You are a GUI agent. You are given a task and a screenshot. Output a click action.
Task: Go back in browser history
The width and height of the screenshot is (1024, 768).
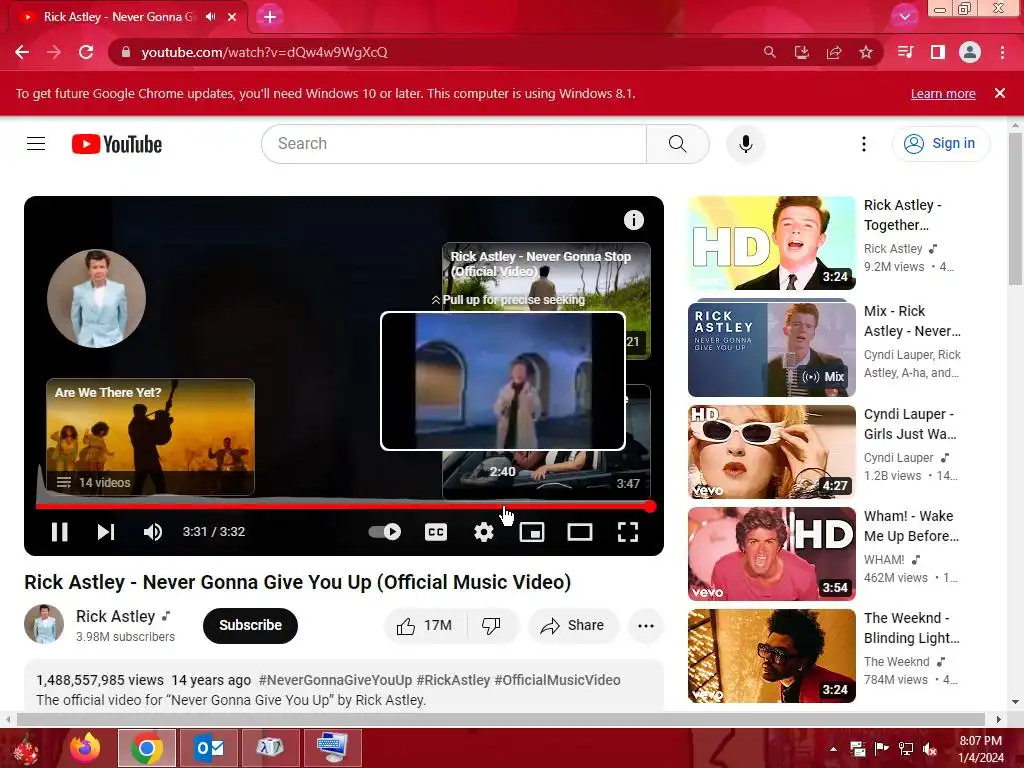(x=22, y=52)
